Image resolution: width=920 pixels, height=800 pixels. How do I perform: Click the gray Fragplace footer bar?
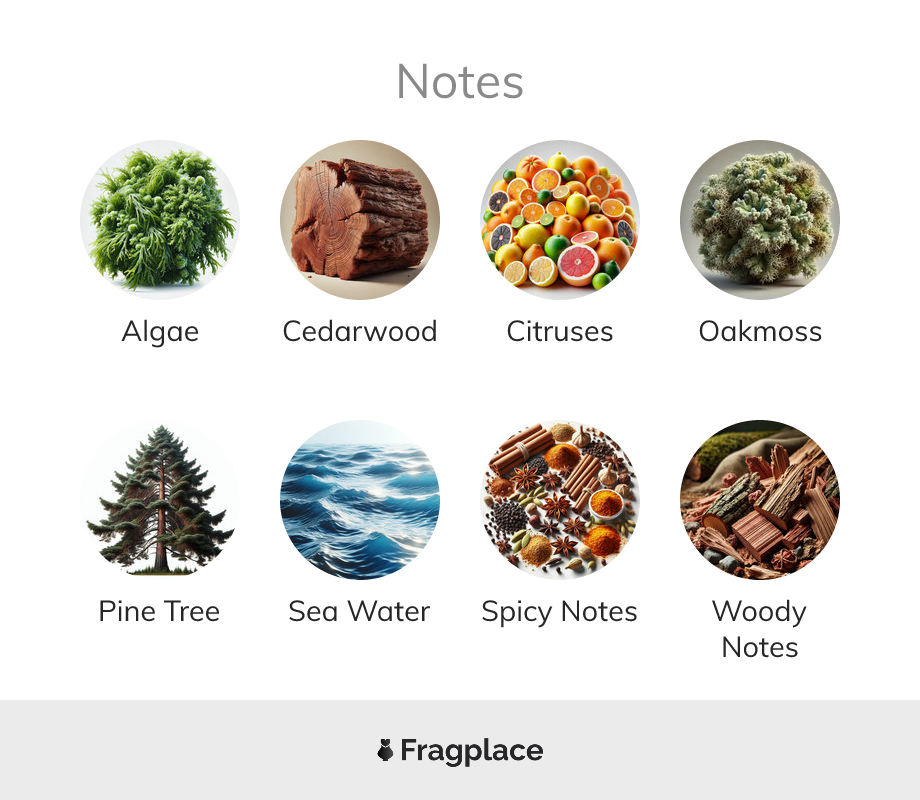point(460,750)
